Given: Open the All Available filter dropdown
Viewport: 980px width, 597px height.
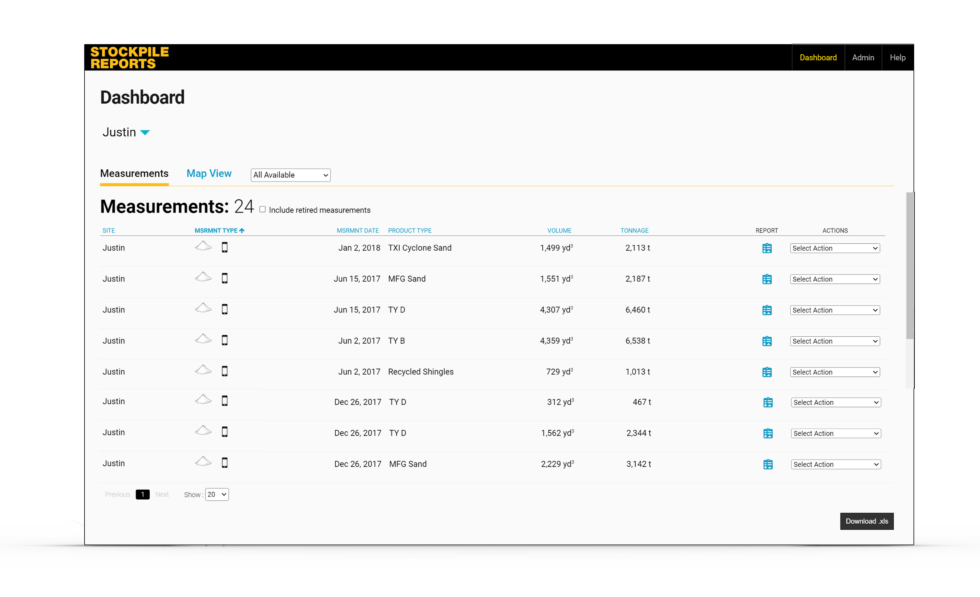Looking at the screenshot, I should (x=290, y=175).
